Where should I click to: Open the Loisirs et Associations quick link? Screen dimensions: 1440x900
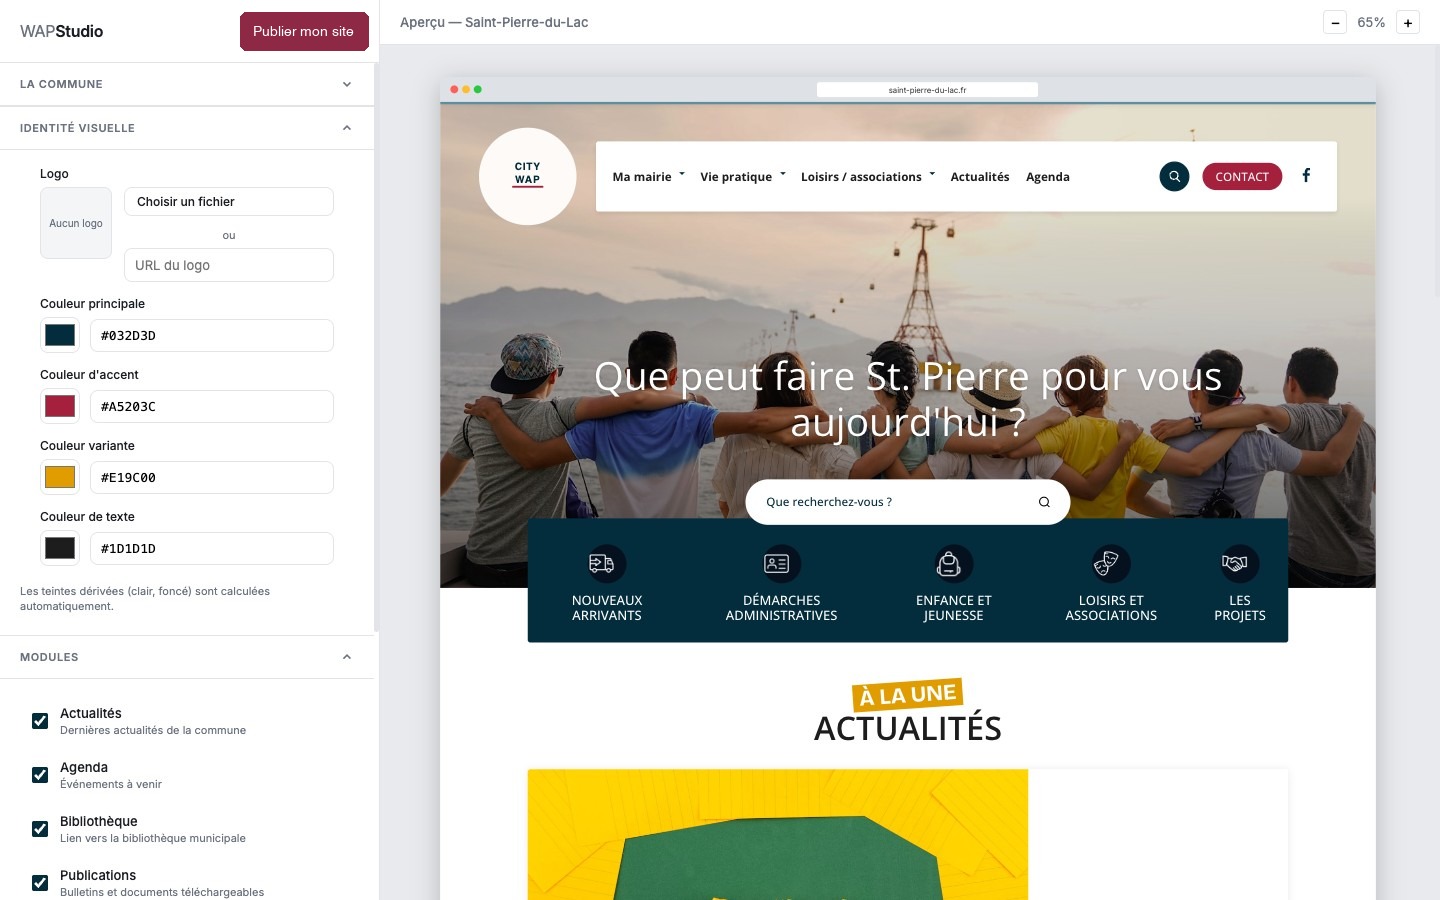pos(1111,586)
